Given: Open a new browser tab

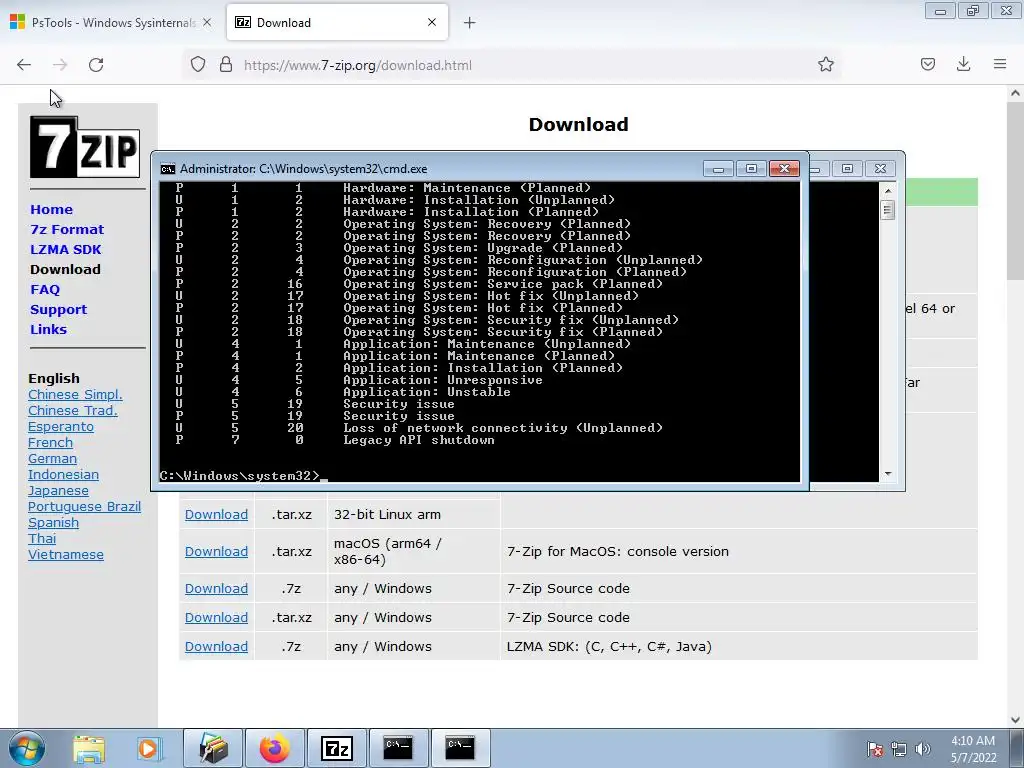Looking at the screenshot, I should 470,23.
